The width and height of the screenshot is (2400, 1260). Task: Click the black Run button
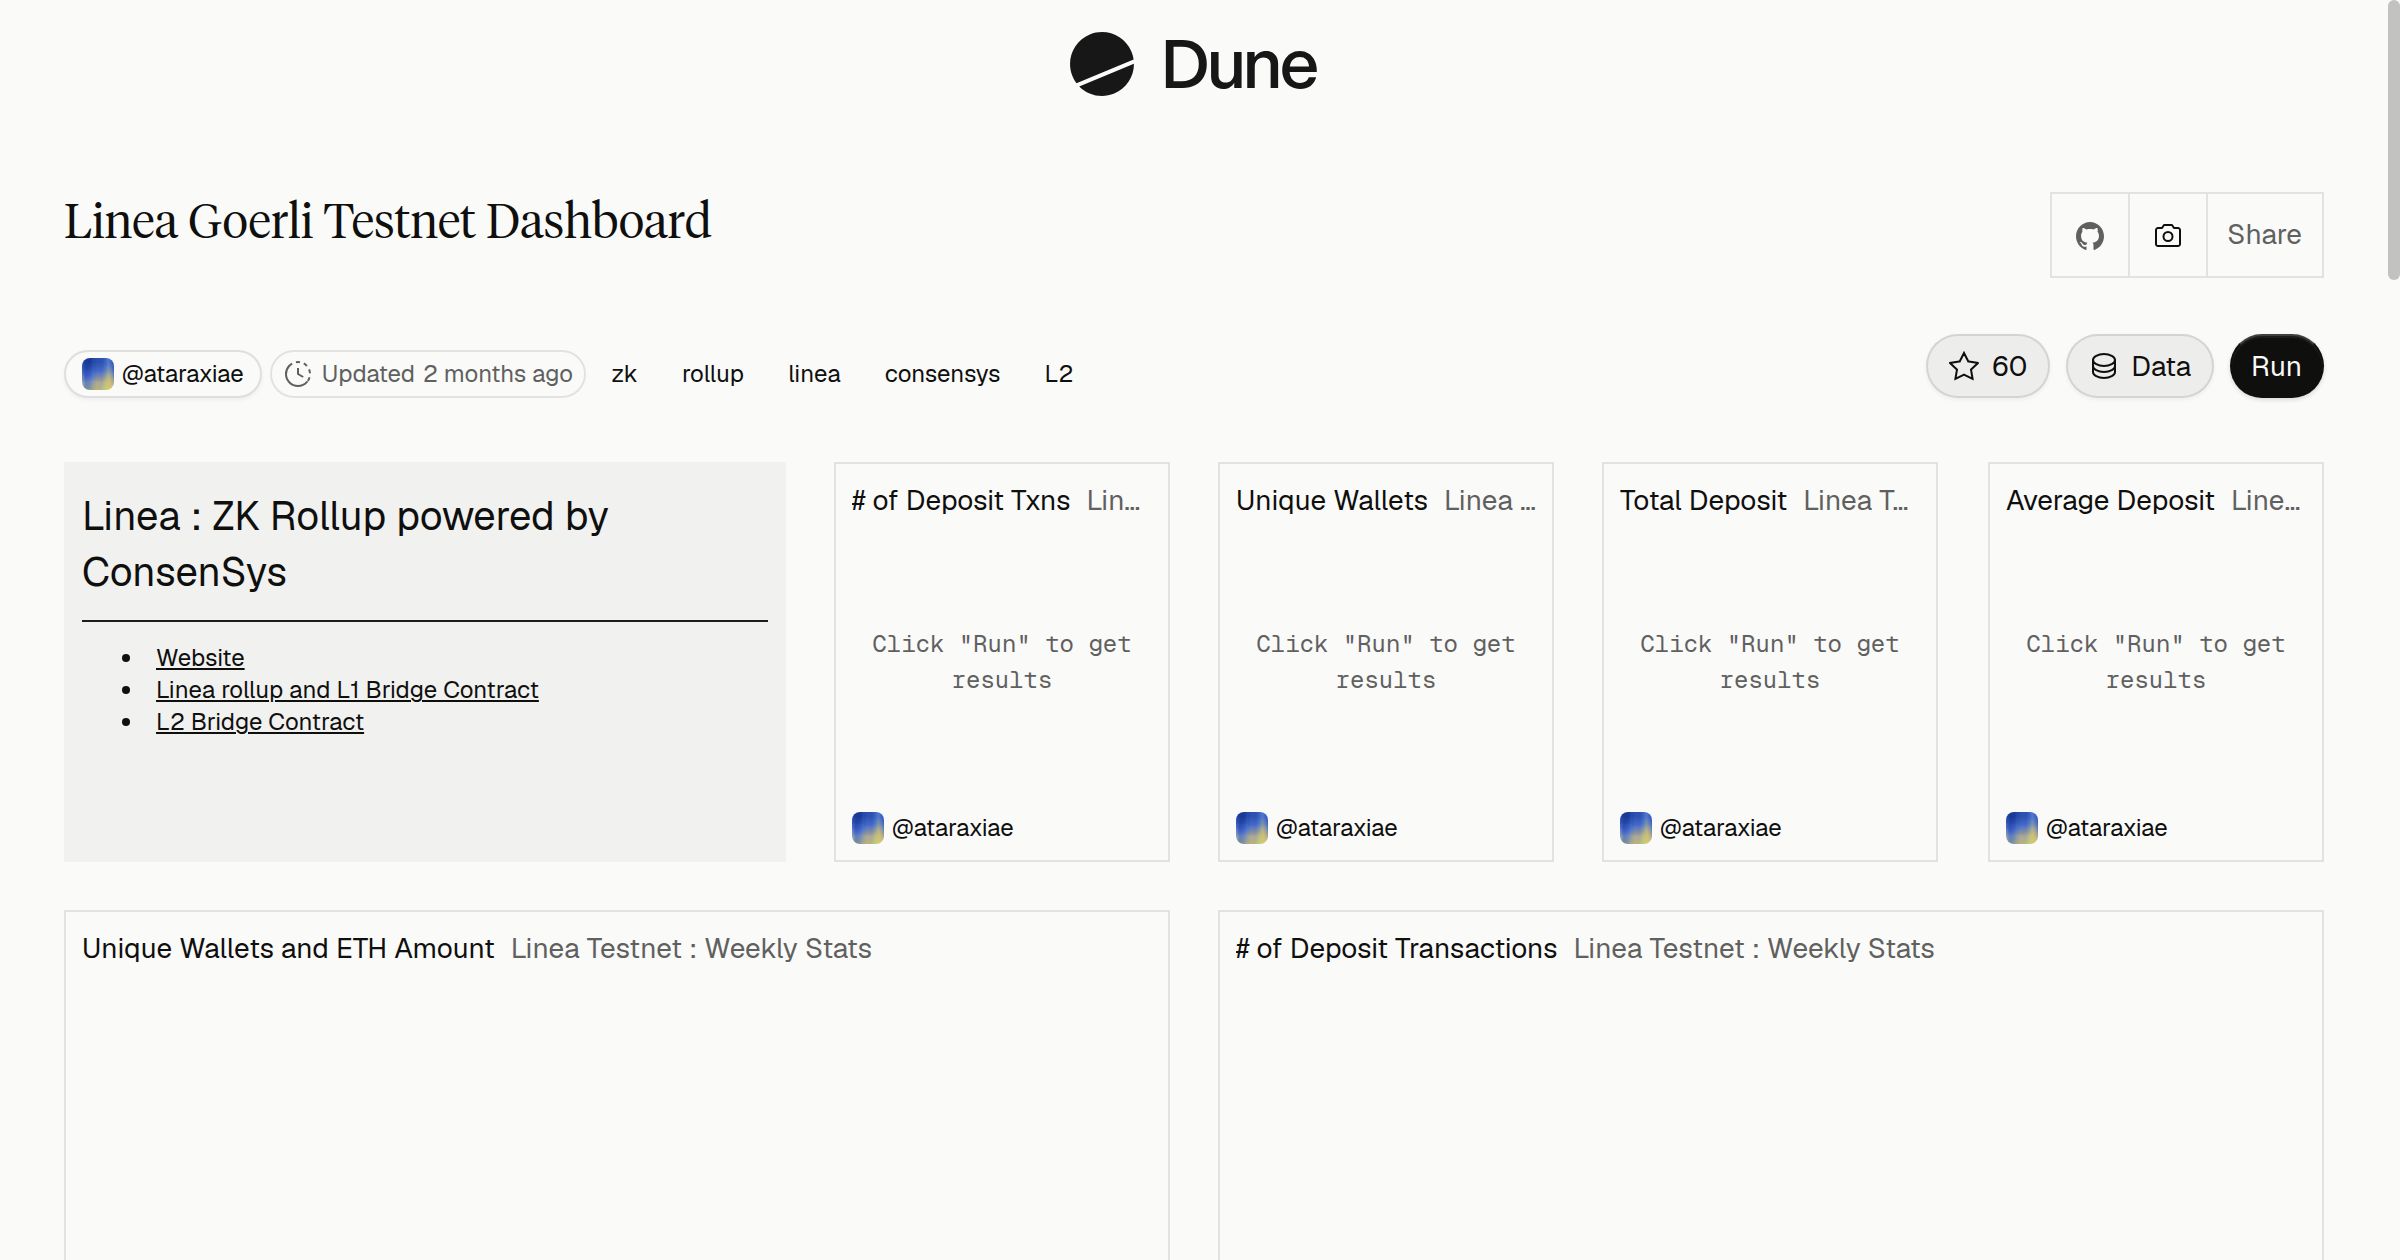pyautogui.click(x=2276, y=366)
